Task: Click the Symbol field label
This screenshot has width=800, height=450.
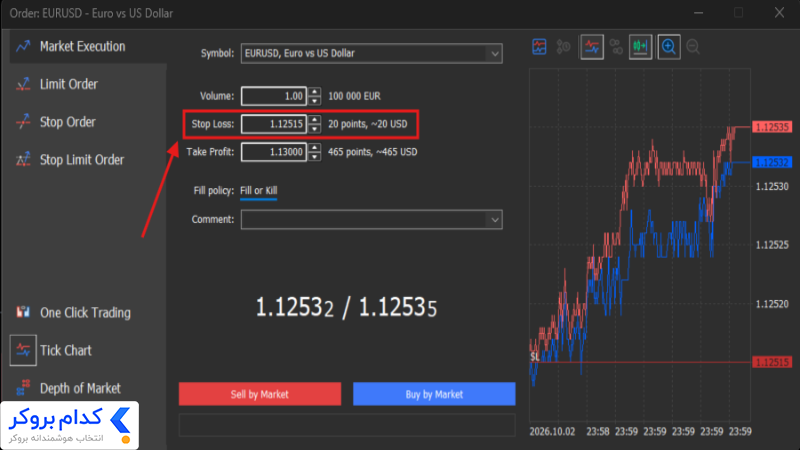Action: (217, 53)
